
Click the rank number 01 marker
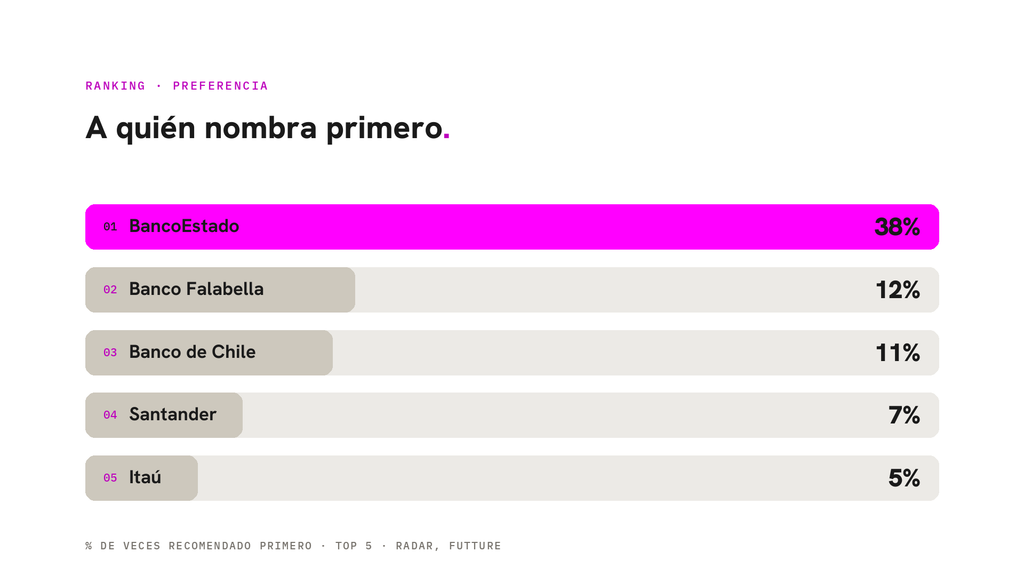pyautogui.click(x=110, y=227)
